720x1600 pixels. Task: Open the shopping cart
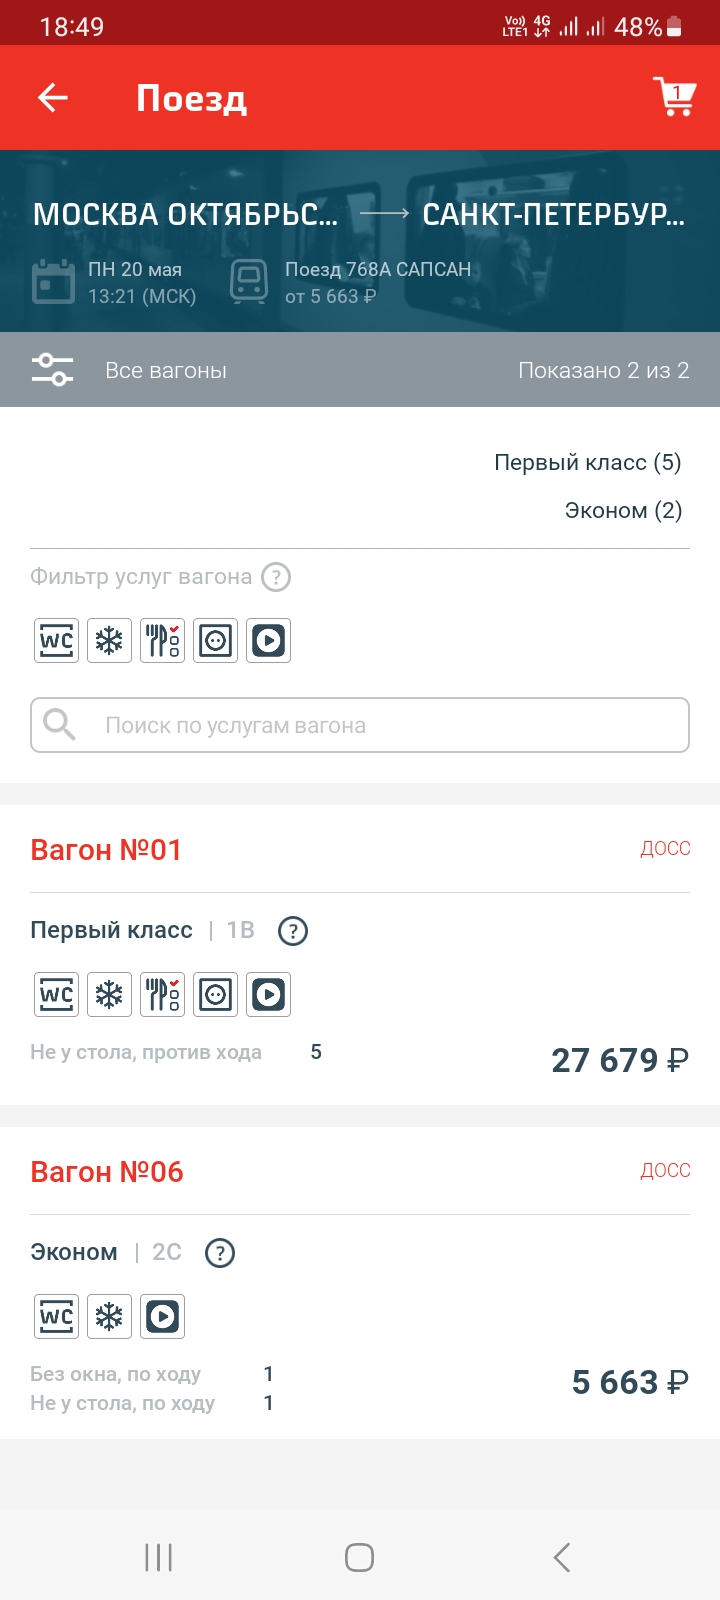coord(674,97)
